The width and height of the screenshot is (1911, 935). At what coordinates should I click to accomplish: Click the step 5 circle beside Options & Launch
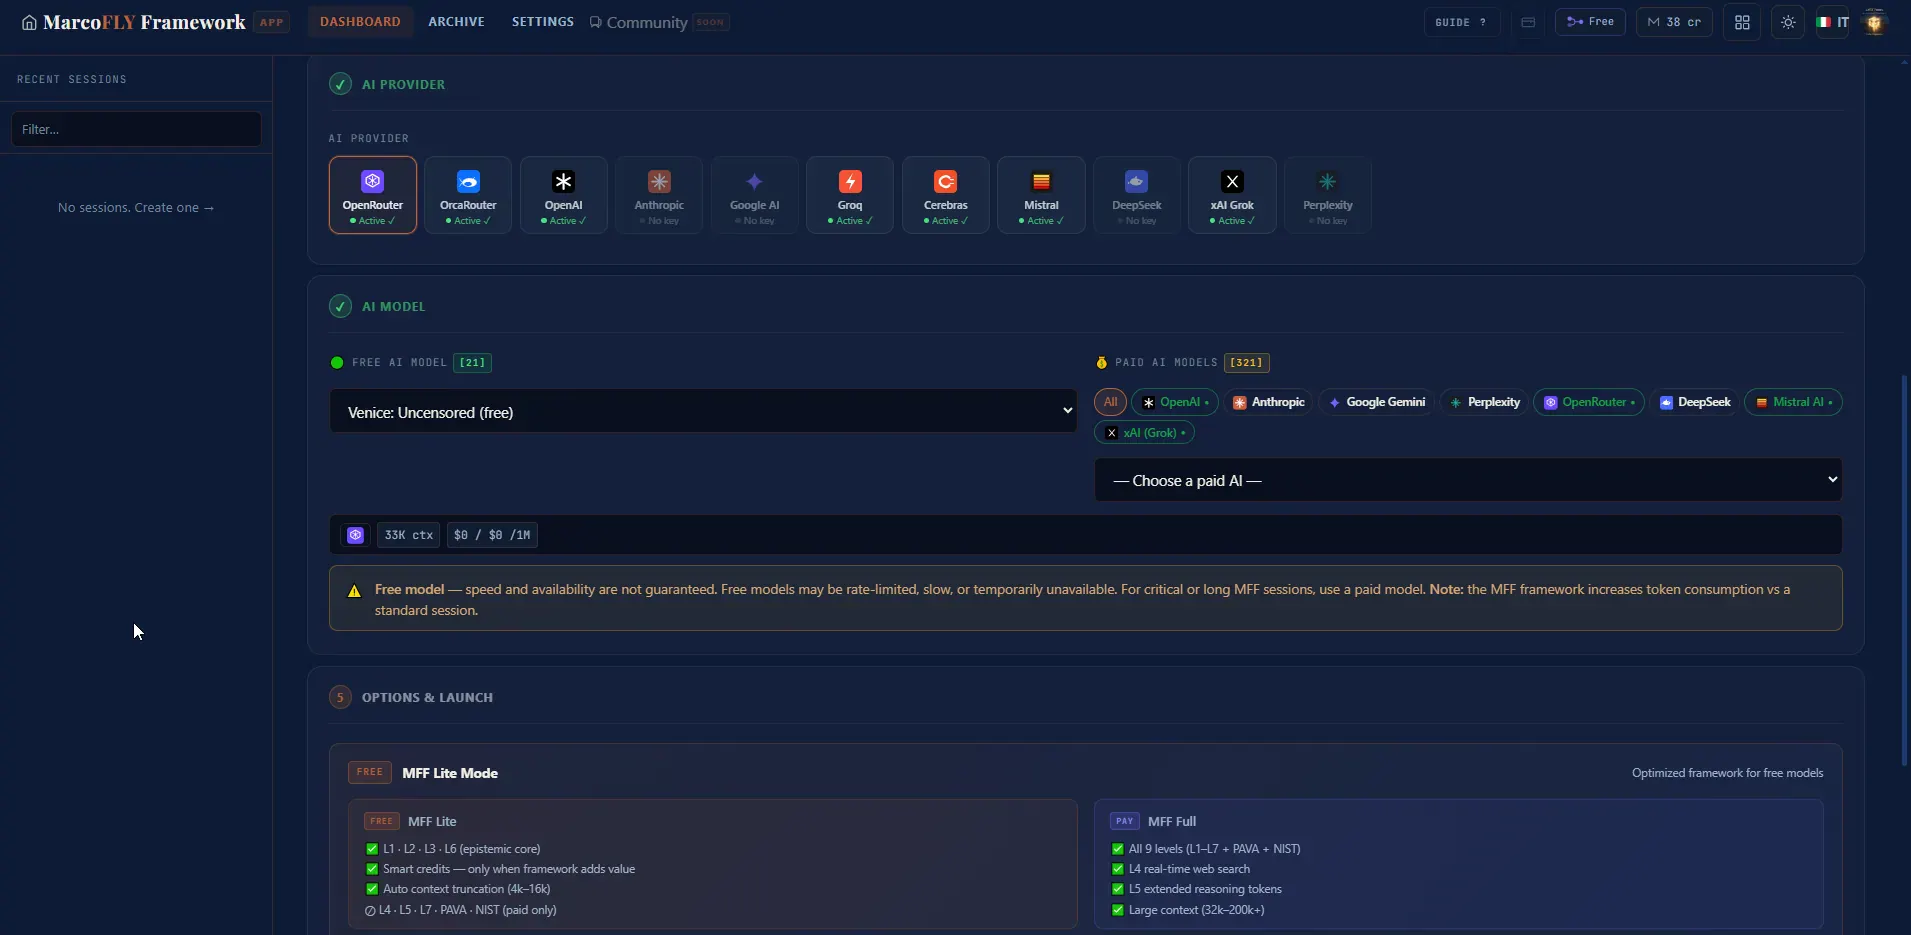point(340,697)
